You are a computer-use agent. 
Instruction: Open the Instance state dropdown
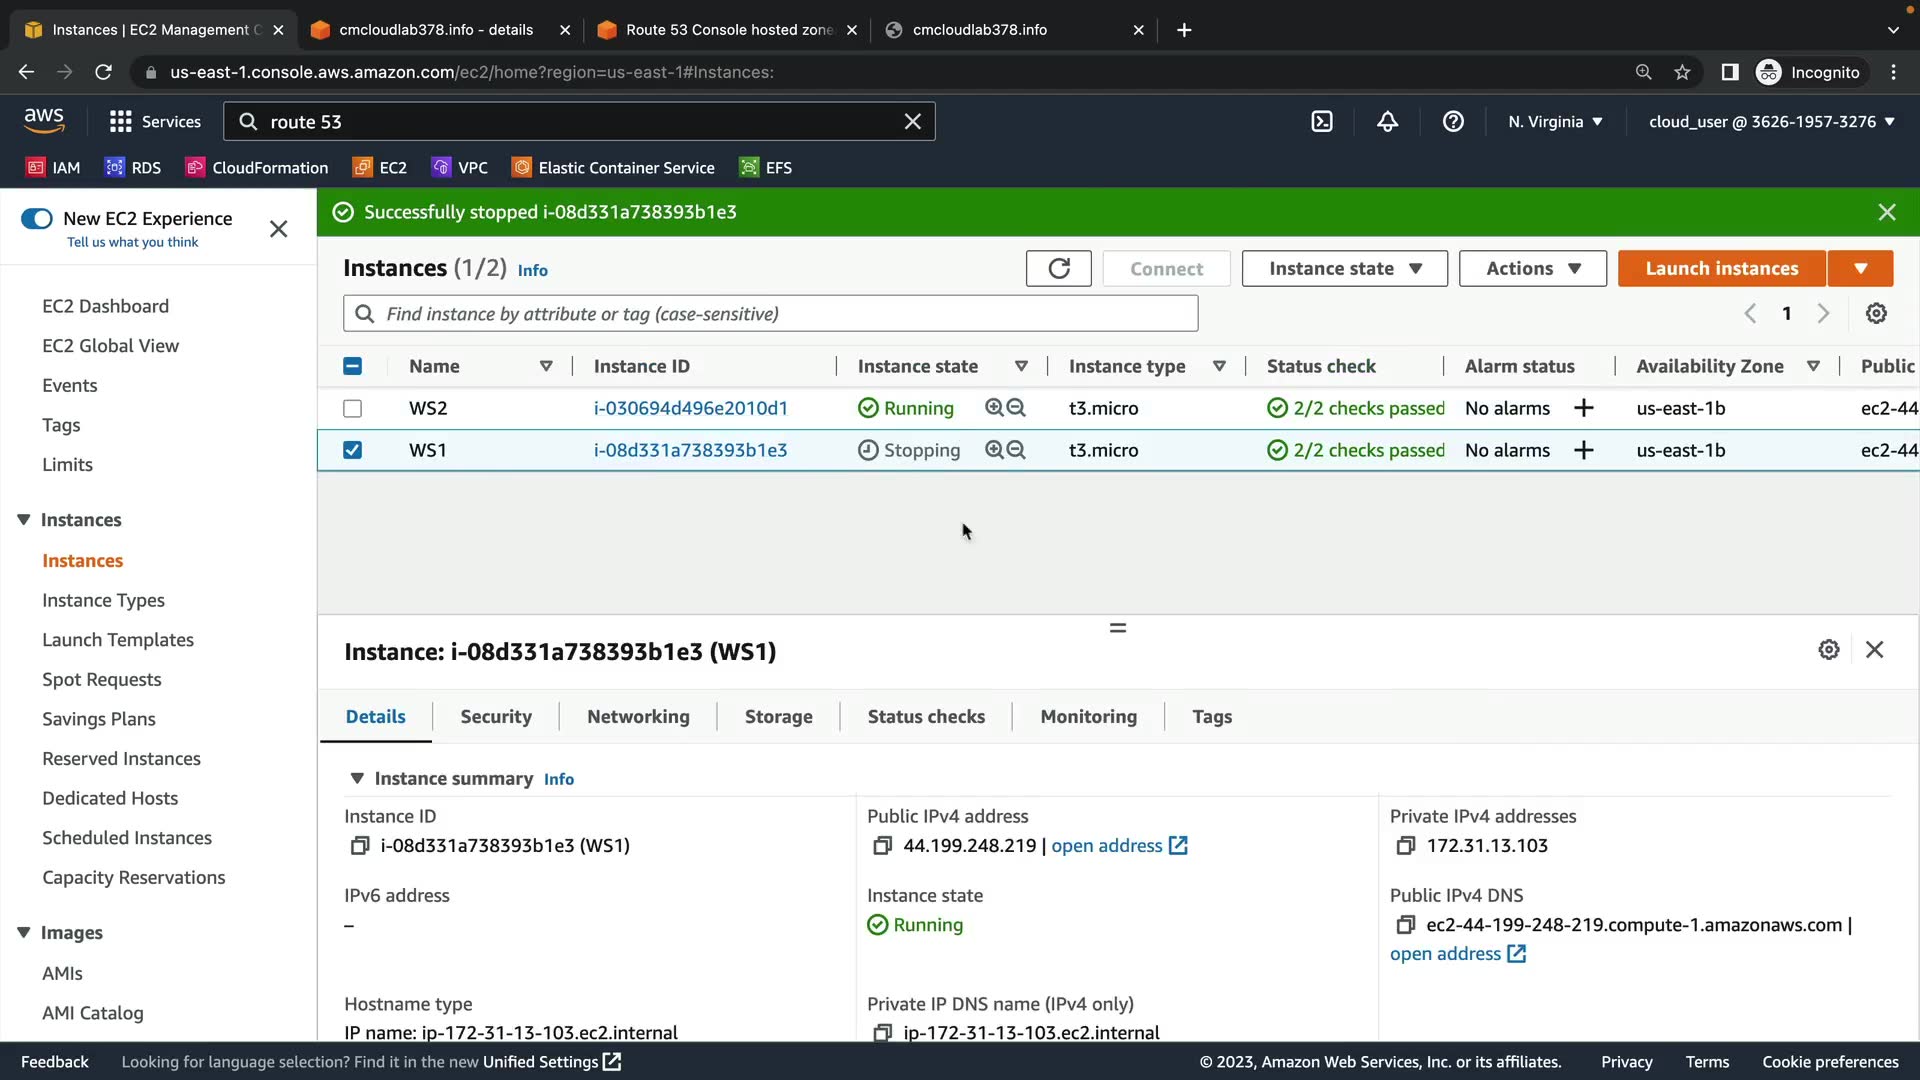[x=1344, y=268]
